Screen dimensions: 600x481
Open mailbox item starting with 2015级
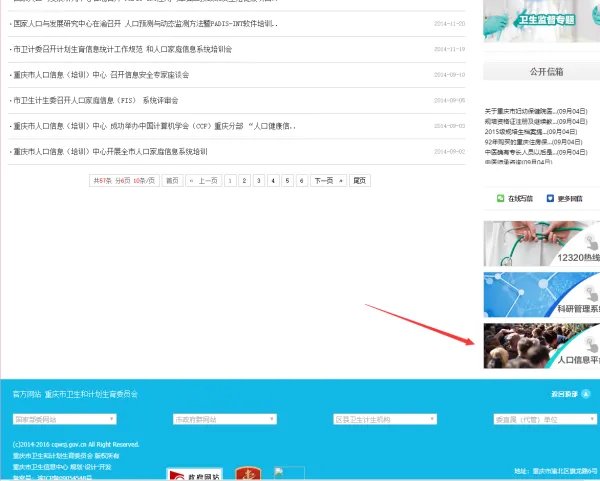tap(531, 132)
